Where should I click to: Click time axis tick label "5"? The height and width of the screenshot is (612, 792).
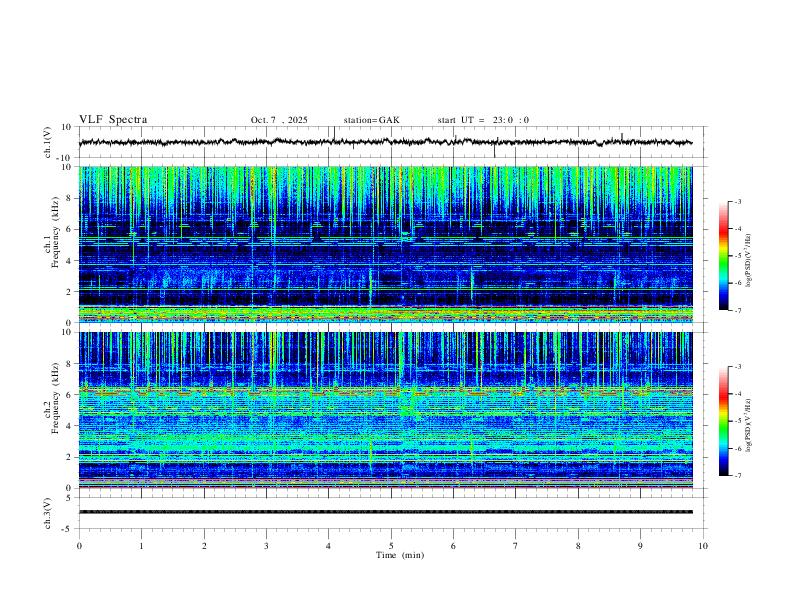(x=391, y=546)
